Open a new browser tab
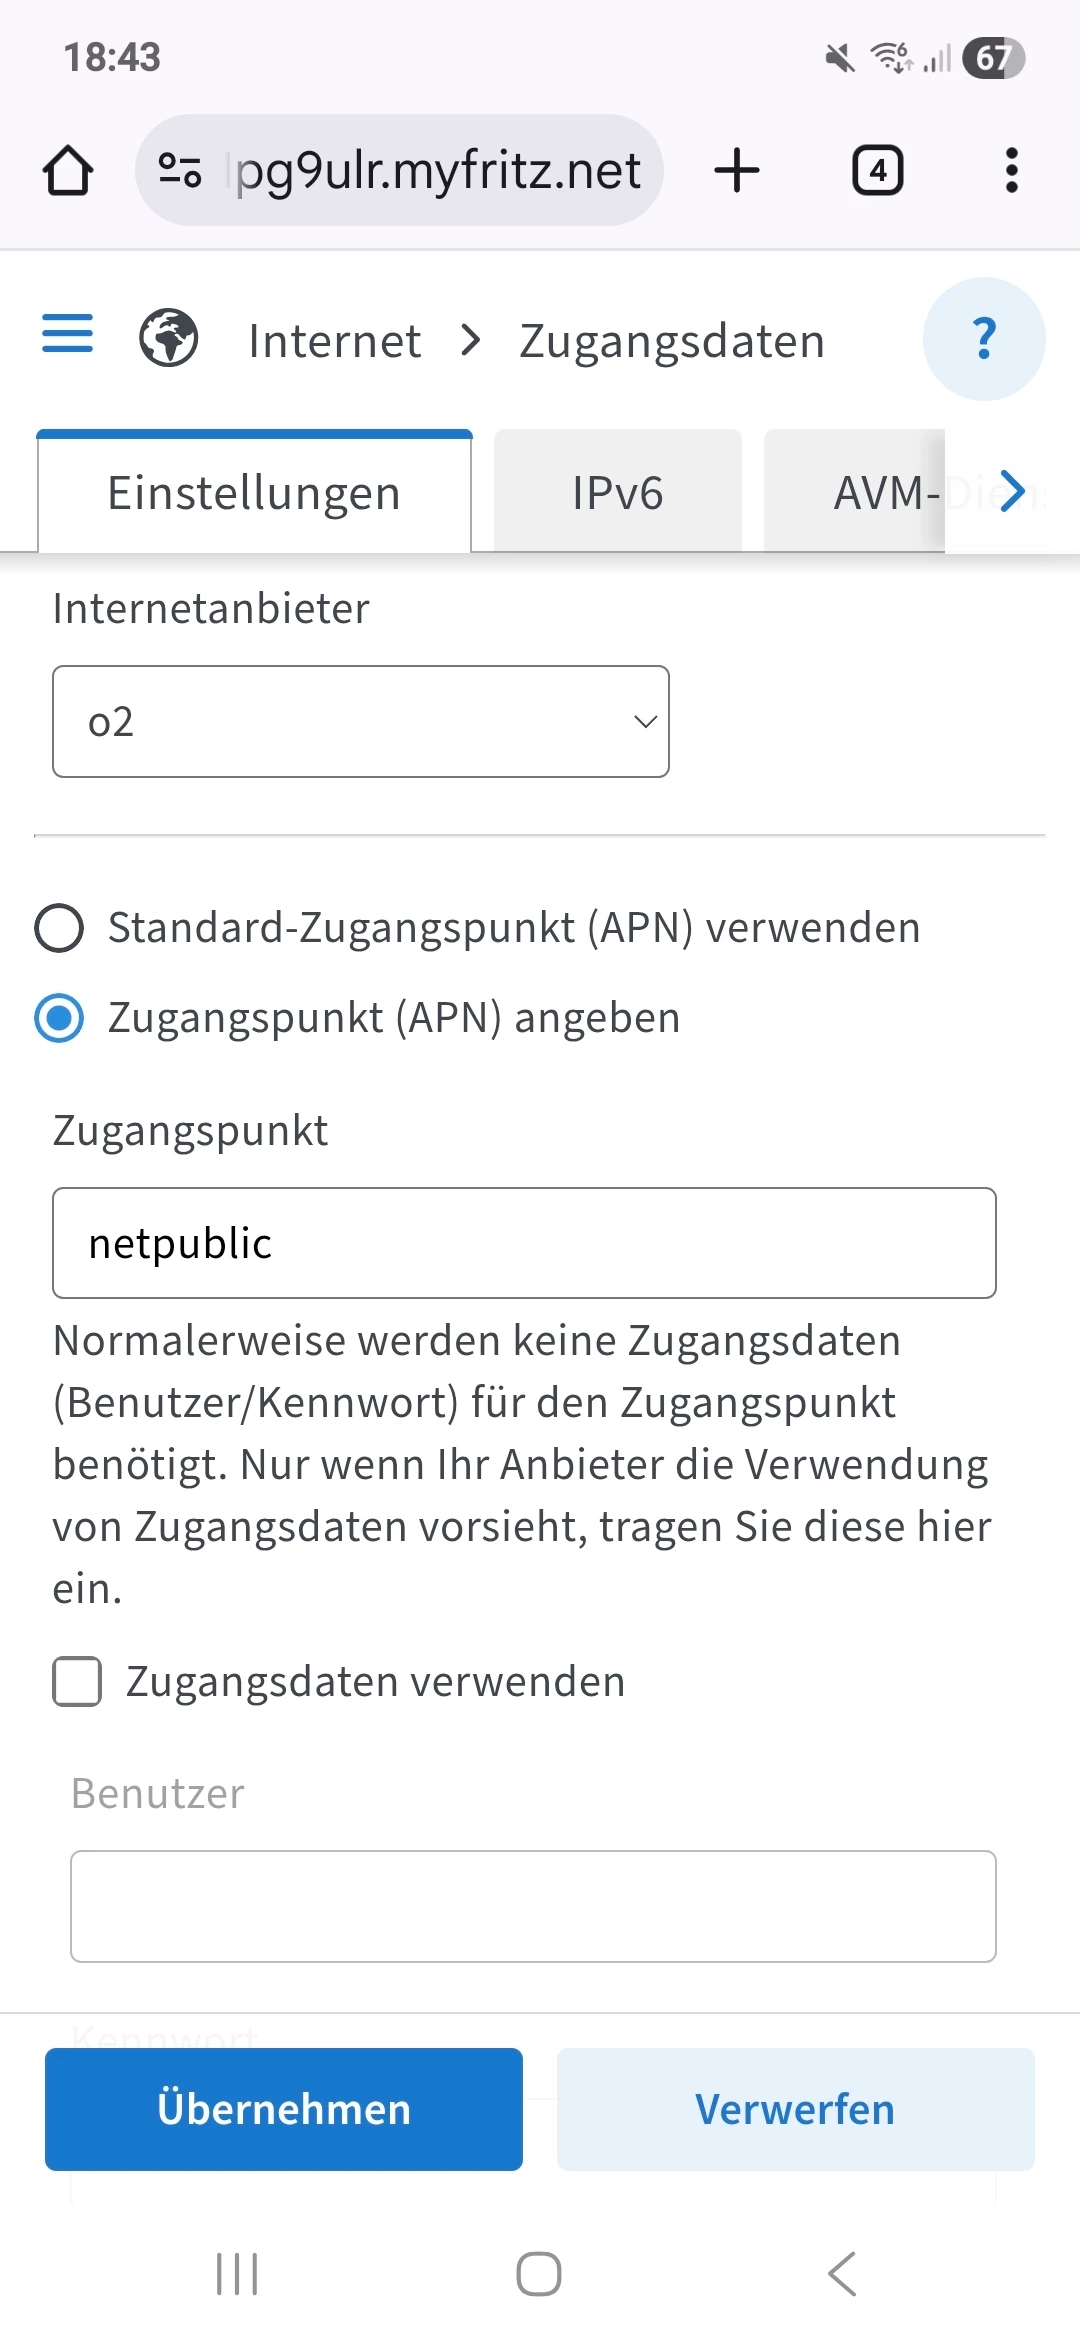Image resolution: width=1080 pixels, height=2340 pixels. pos(737,170)
